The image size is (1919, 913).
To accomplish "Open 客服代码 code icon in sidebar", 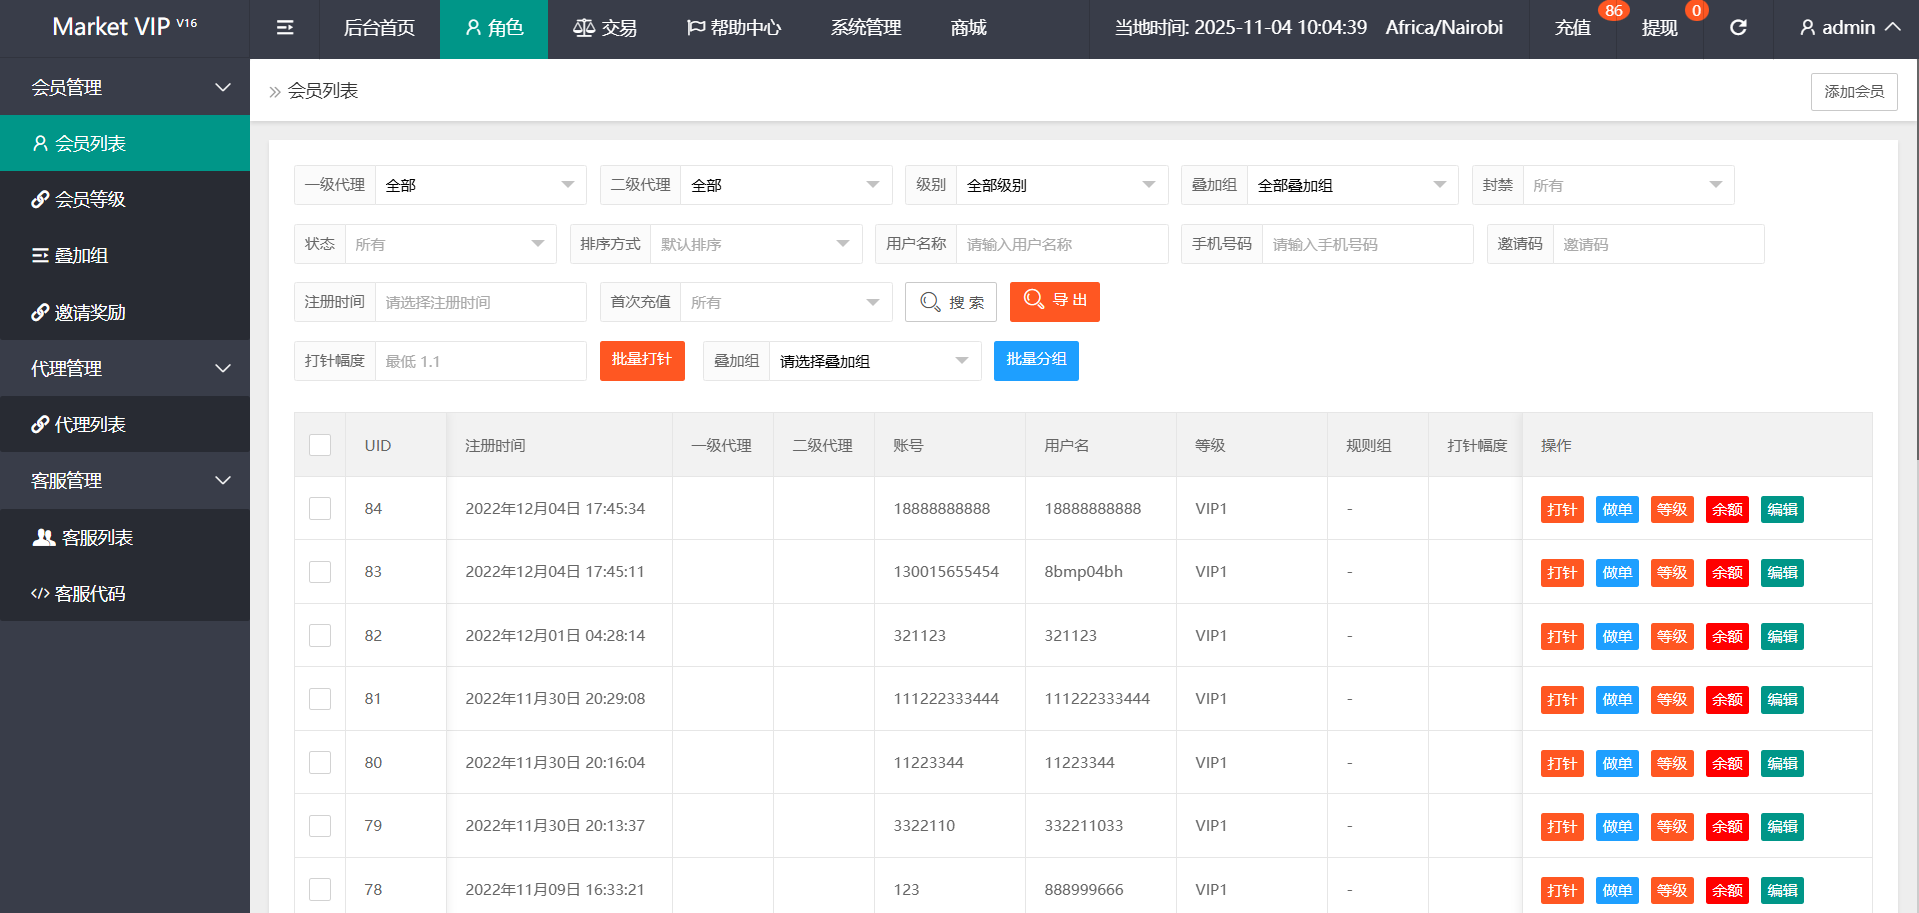I will click(x=40, y=594).
